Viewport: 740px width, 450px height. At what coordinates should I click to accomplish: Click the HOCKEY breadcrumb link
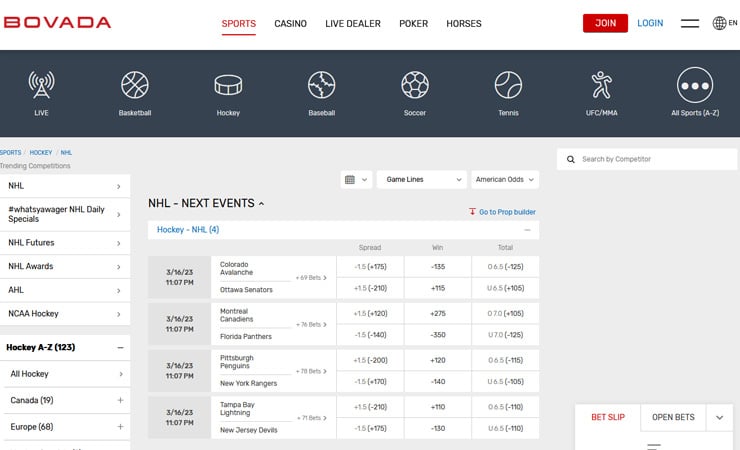41,153
